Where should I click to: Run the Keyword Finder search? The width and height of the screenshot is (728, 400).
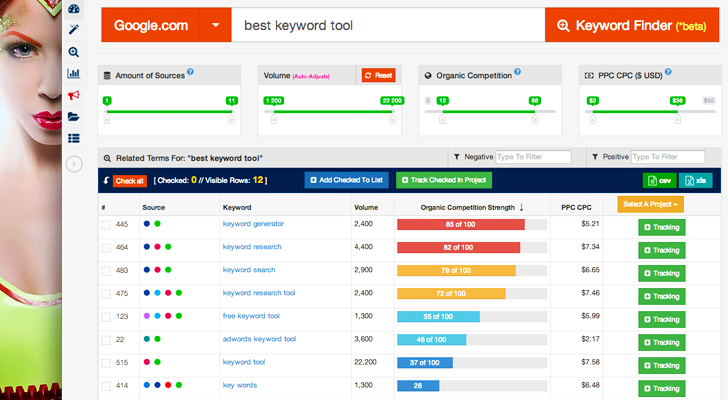632,25
